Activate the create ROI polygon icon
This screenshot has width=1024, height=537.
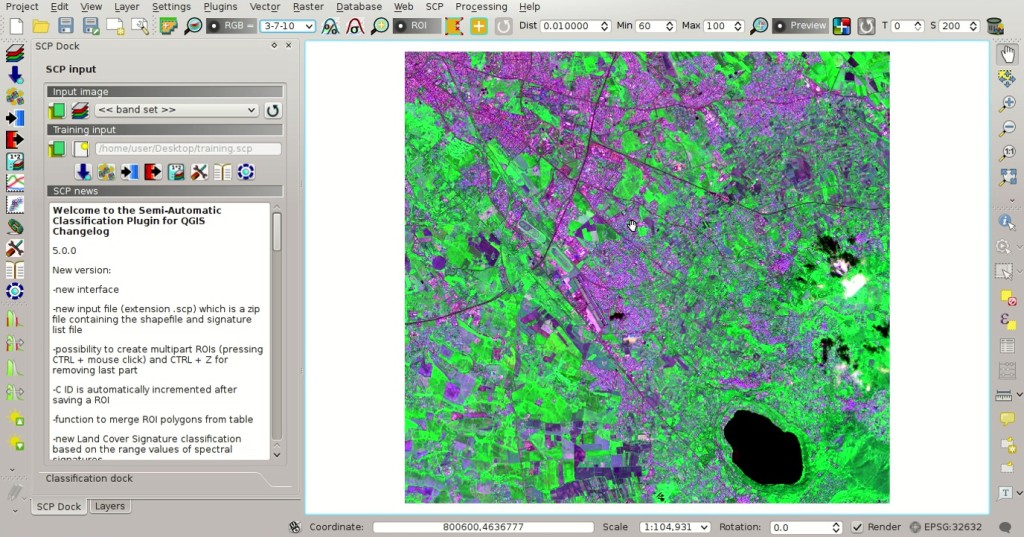[454, 26]
